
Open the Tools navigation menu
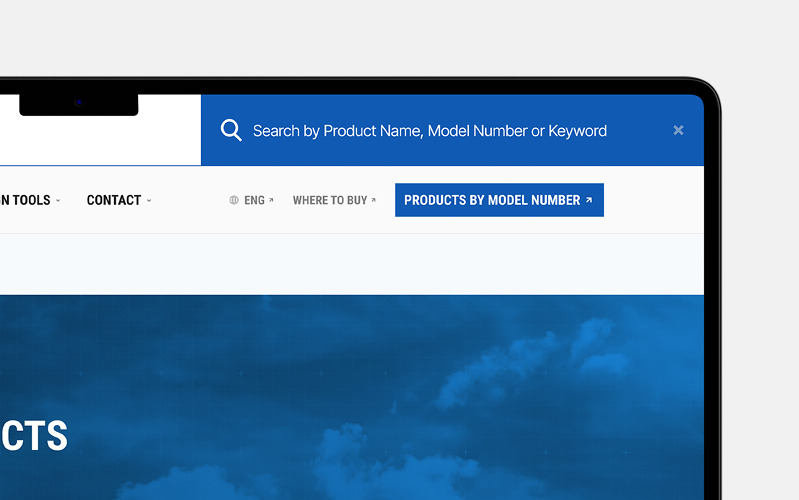[x=26, y=200]
